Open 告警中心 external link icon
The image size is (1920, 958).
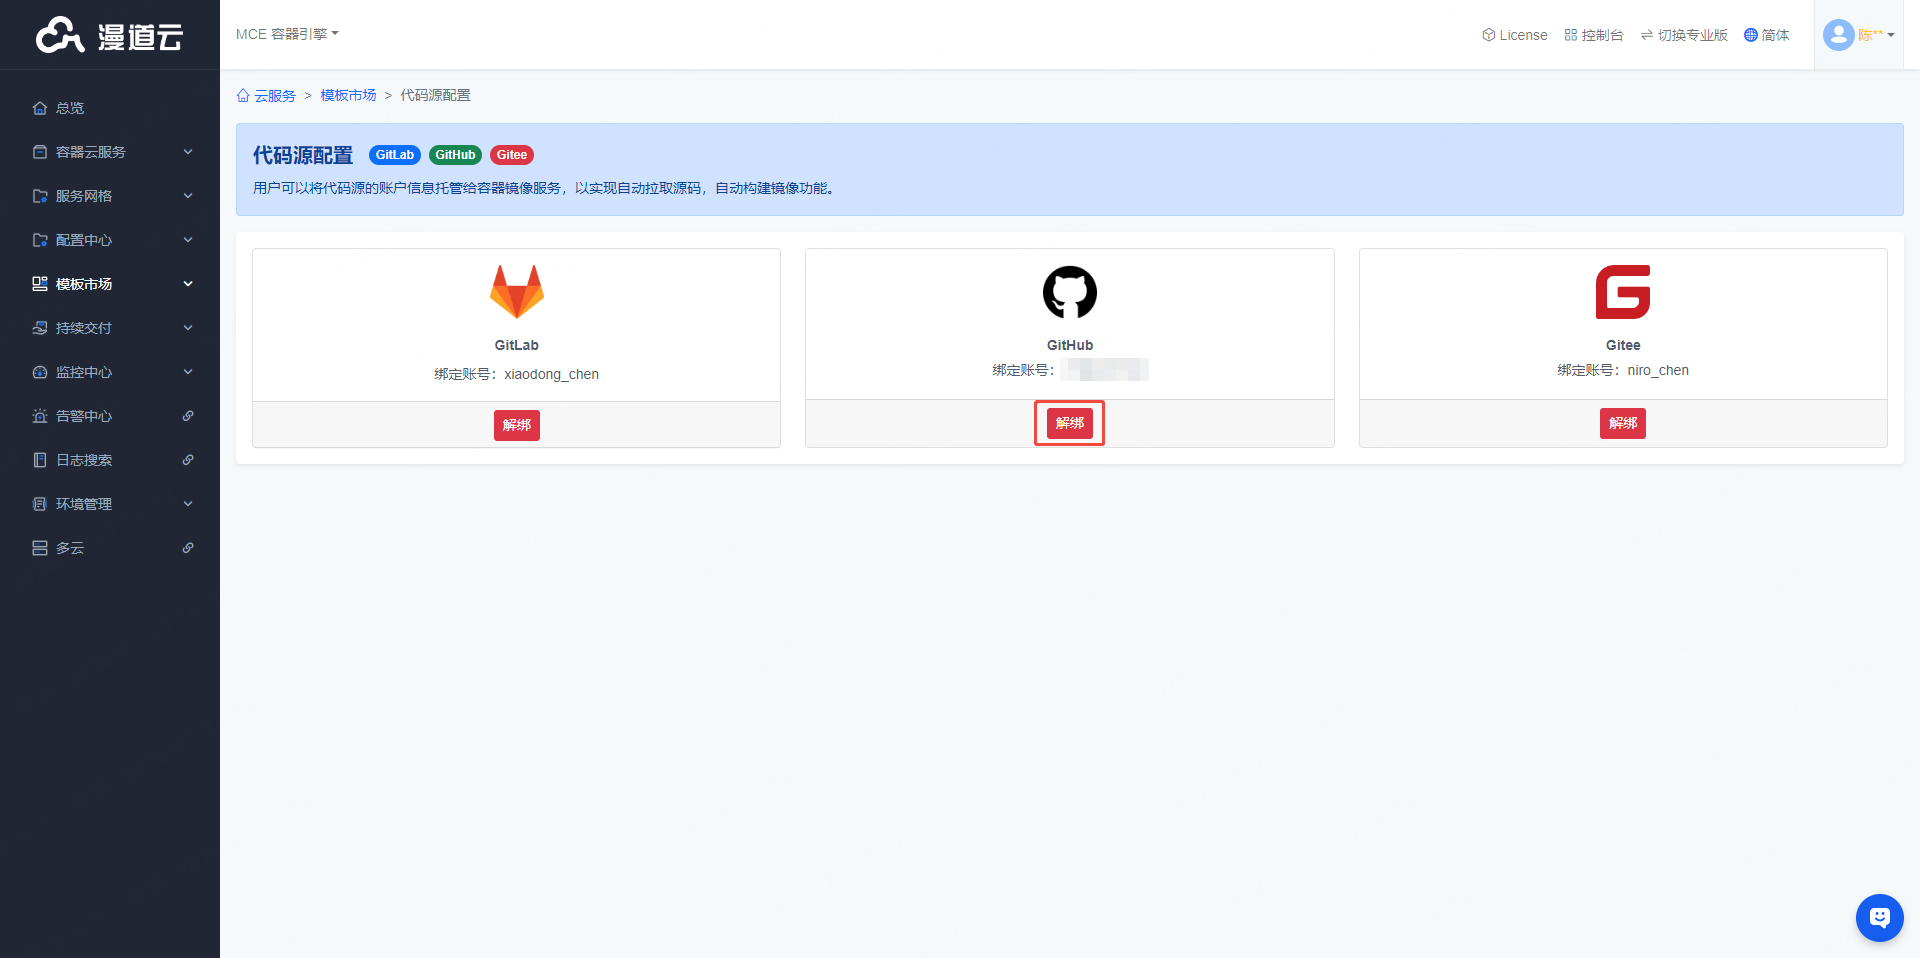[188, 416]
